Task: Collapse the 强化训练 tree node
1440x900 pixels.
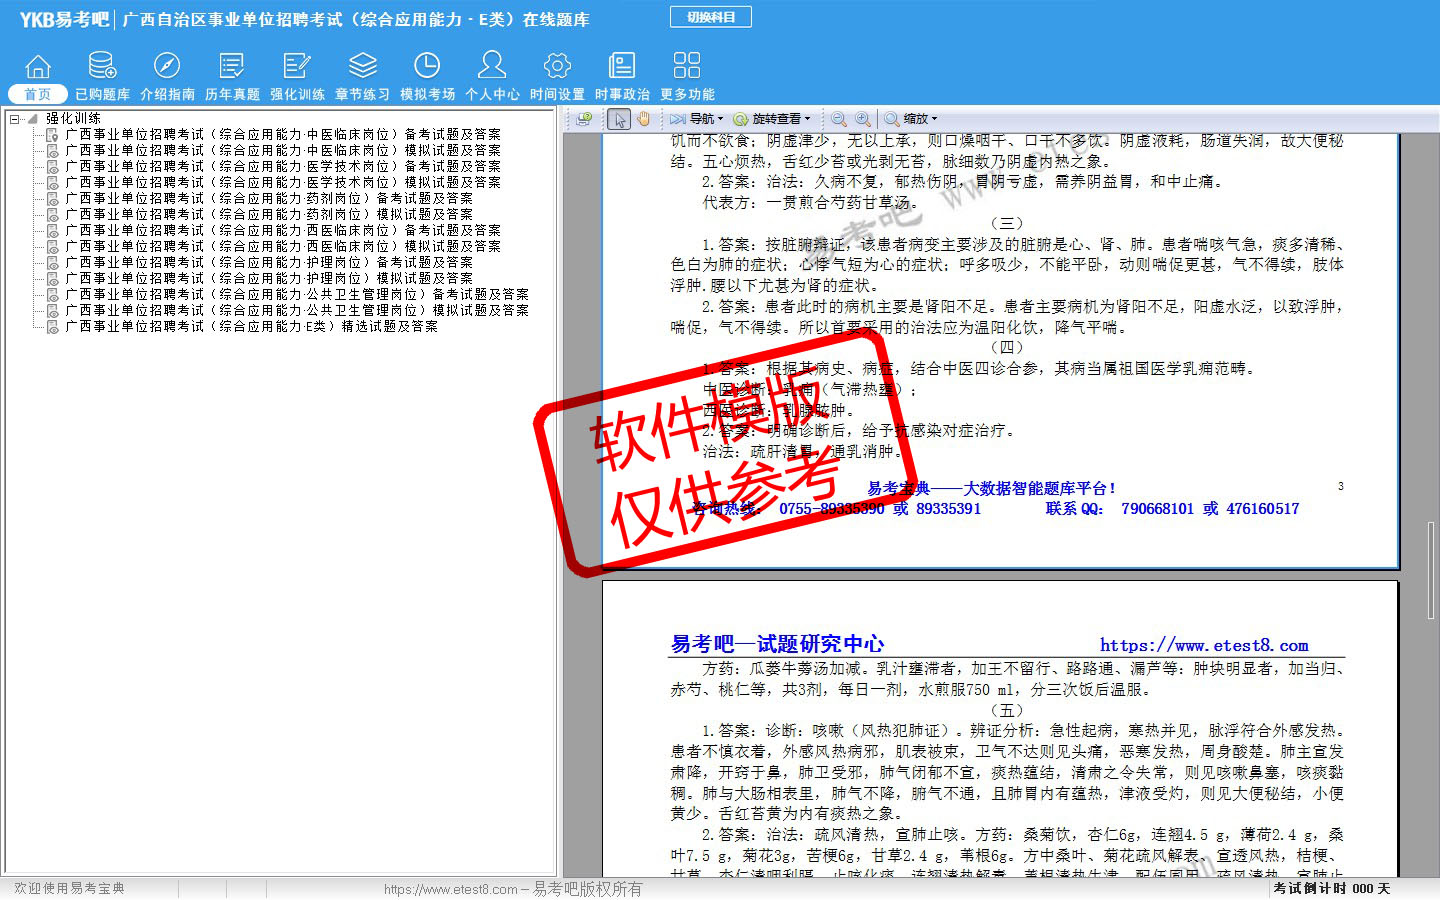Action: tap(15, 119)
